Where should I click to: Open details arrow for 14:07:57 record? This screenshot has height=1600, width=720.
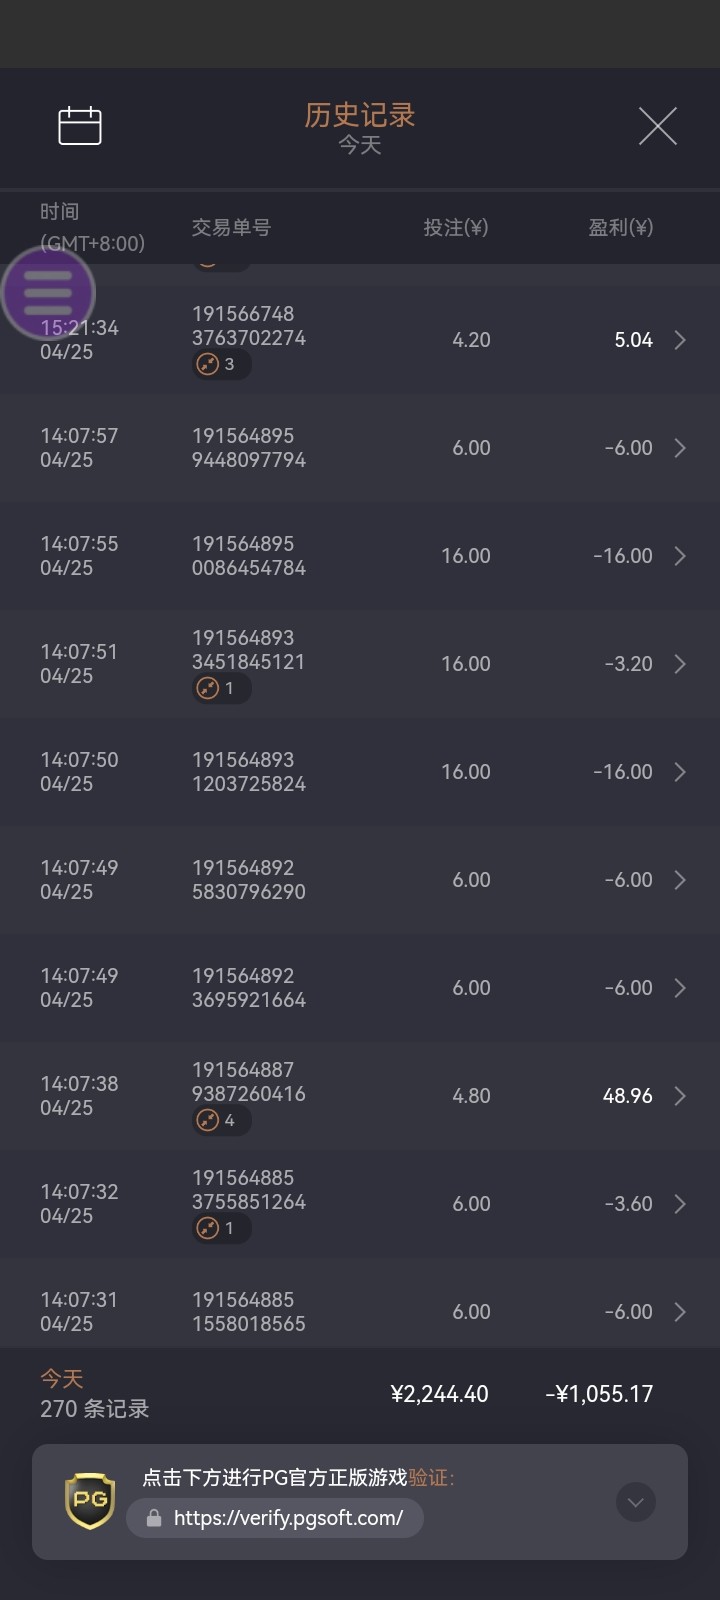[x=680, y=448]
